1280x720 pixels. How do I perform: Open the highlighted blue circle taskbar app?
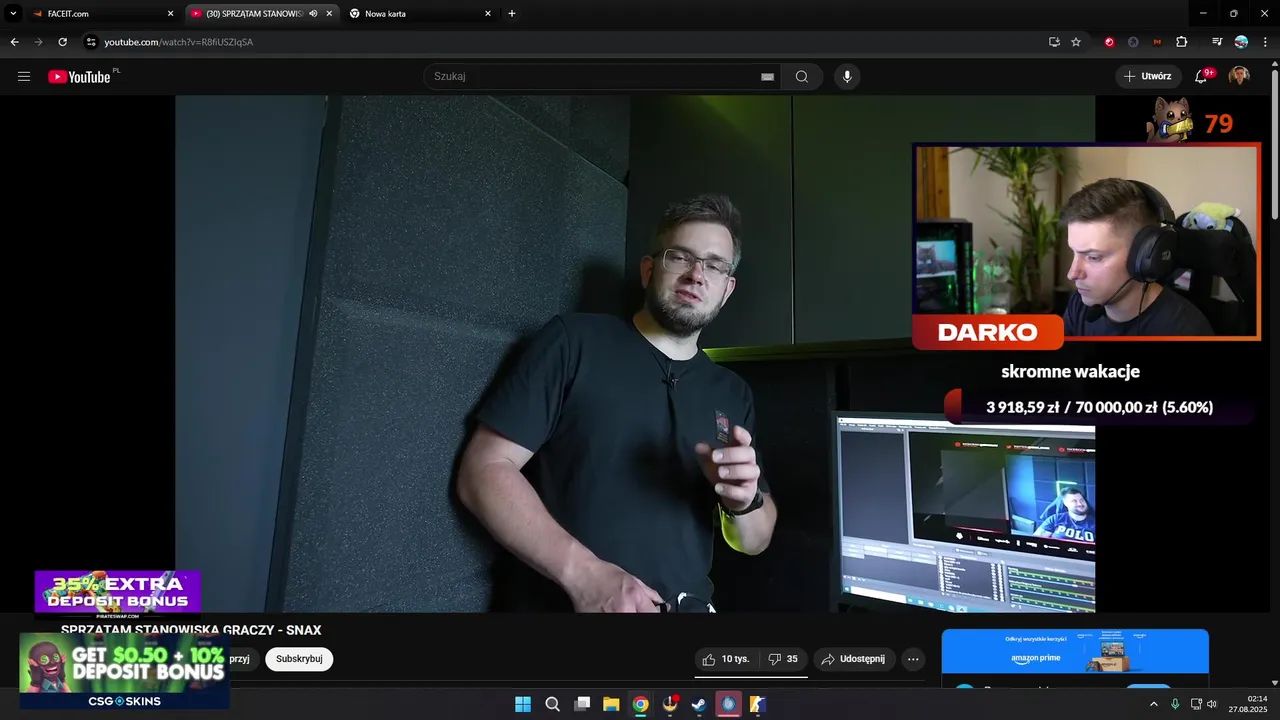click(x=729, y=704)
